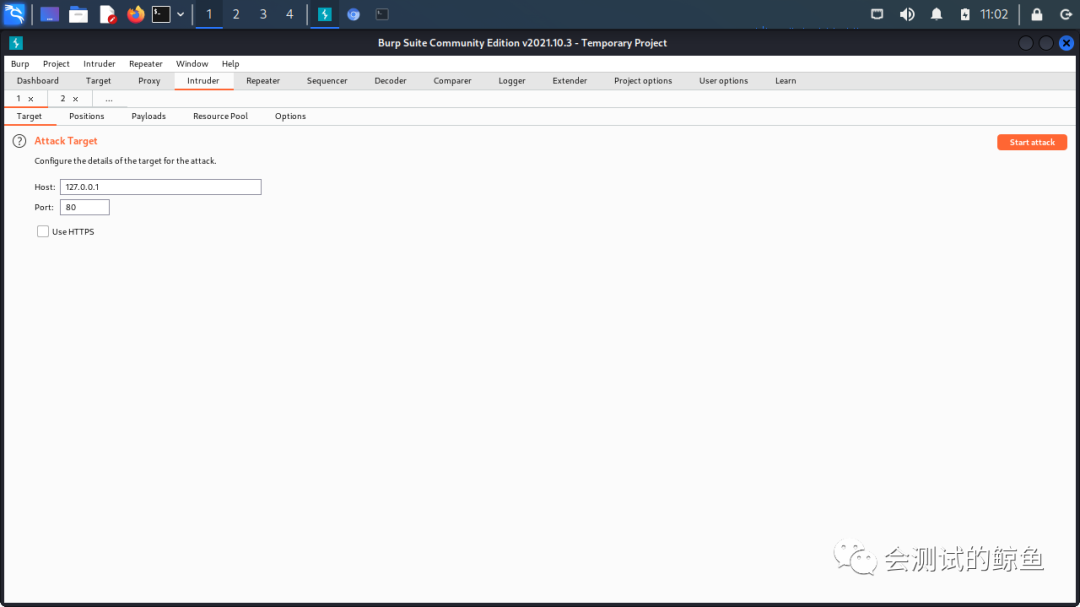Switch to the Extender tab
1080x607 pixels.
(570, 81)
